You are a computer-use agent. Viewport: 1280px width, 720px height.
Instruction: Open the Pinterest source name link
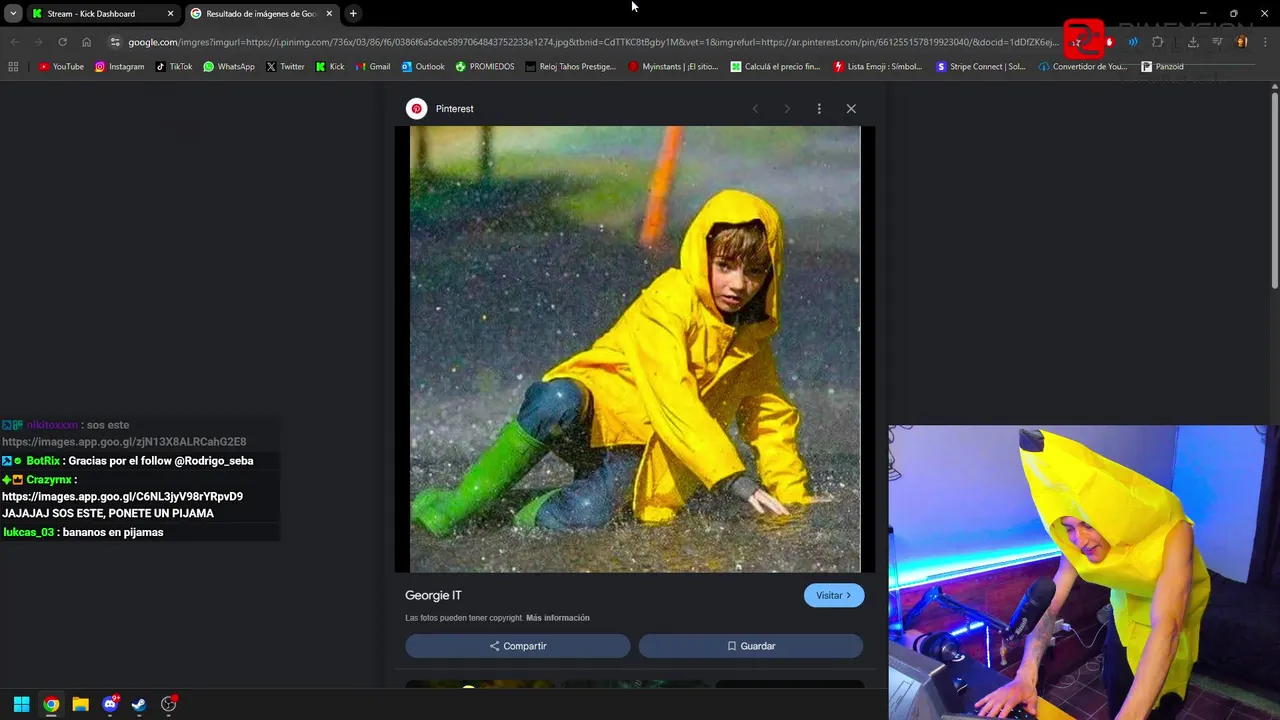point(454,109)
